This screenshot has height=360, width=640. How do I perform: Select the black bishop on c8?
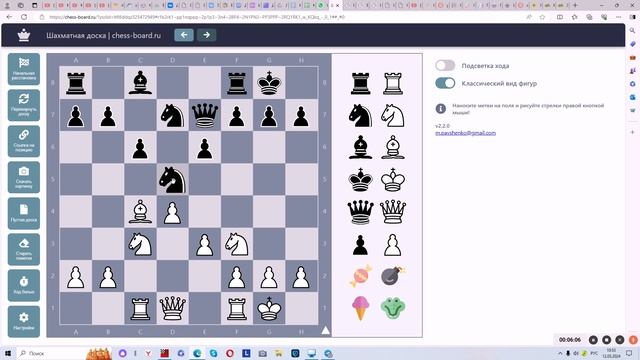click(140, 83)
